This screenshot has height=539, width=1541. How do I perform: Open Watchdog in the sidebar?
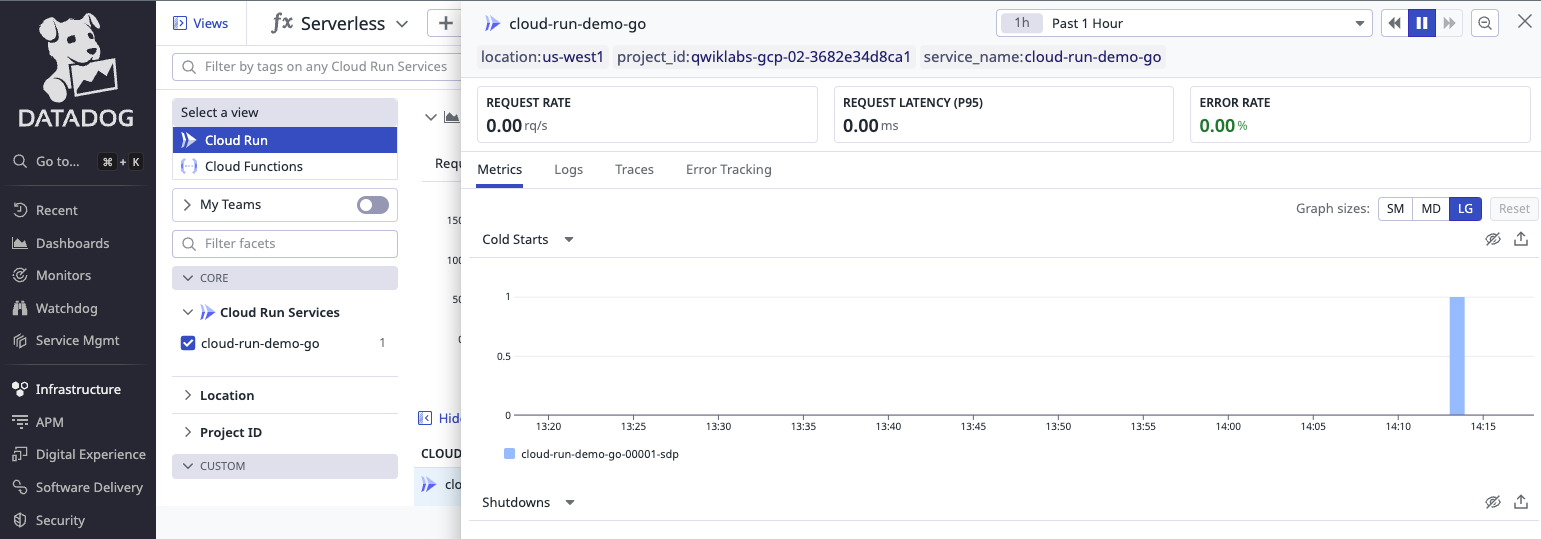[x=54, y=308]
